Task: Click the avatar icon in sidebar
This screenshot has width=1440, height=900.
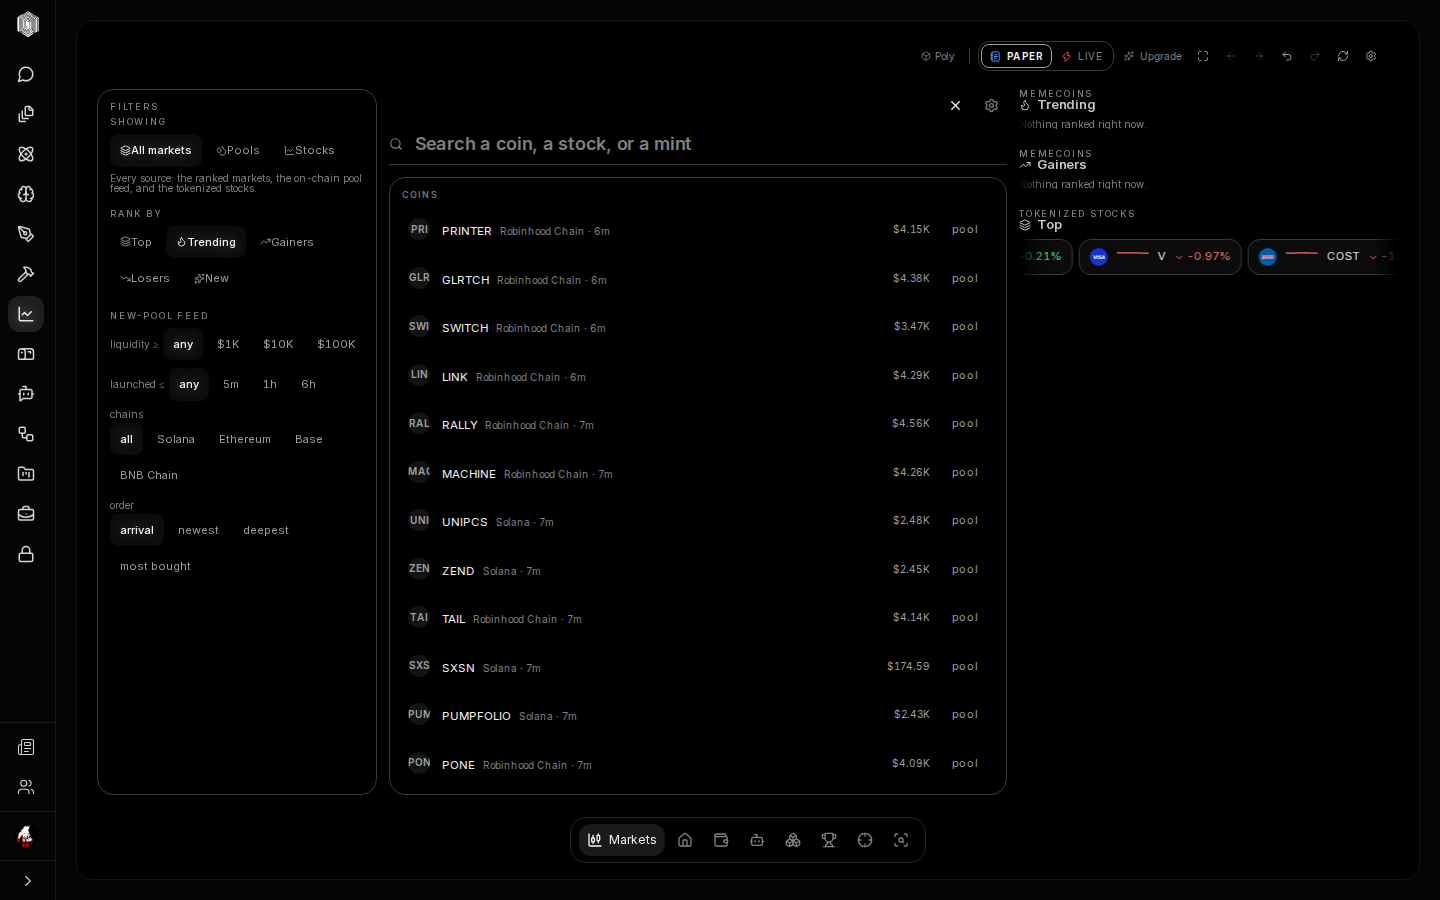Action: pyautogui.click(x=26, y=836)
